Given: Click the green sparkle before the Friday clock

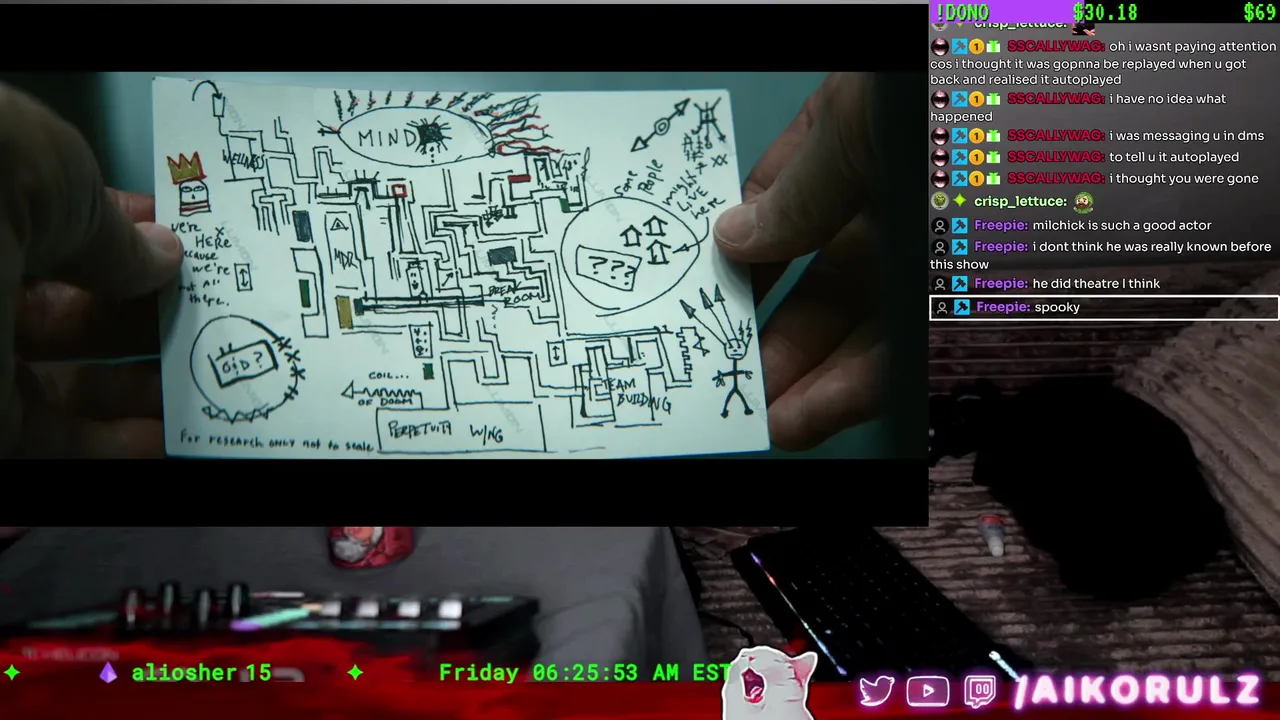Looking at the screenshot, I should click(x=355, y=673).
